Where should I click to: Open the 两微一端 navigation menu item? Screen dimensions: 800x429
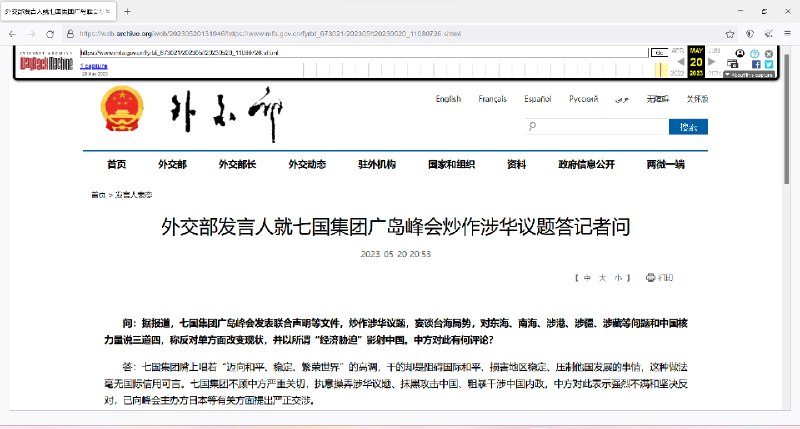coord(666,164)
